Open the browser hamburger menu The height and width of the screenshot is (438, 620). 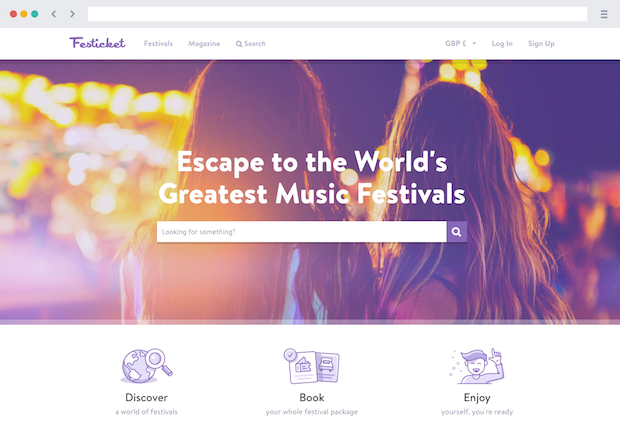click(604, 14)
